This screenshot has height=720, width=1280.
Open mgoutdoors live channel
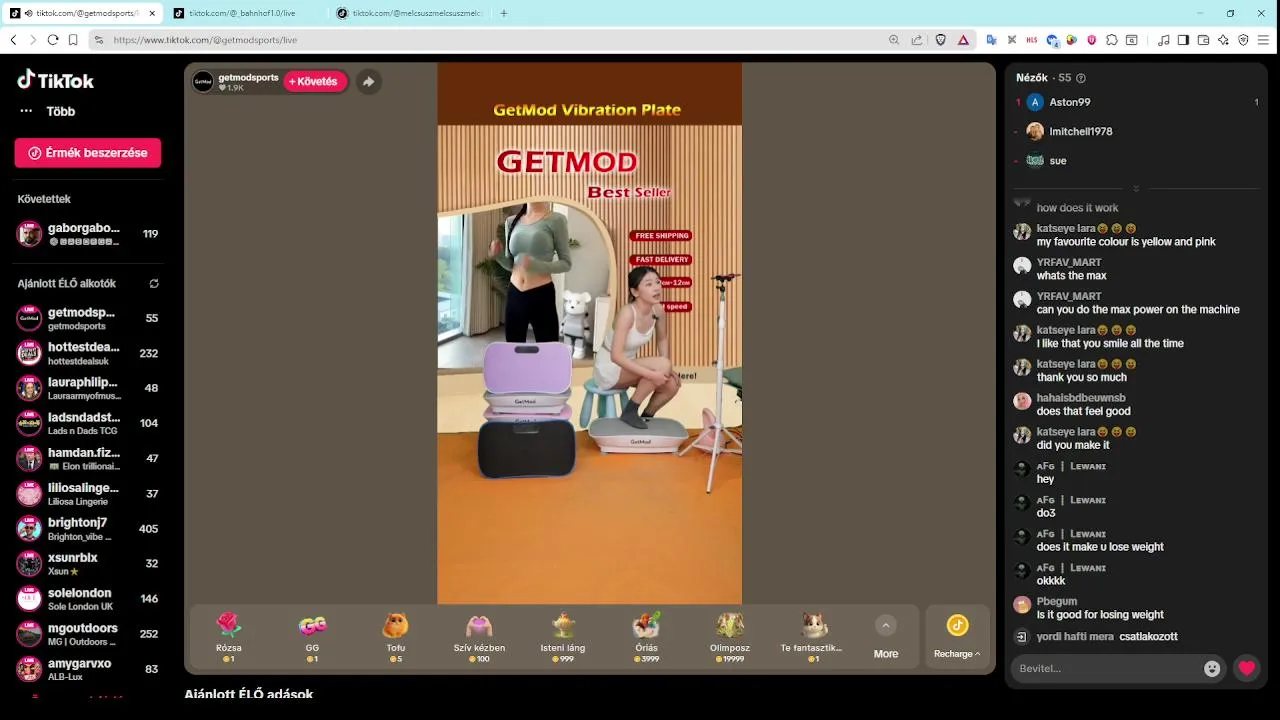click(x=88, y=633)
